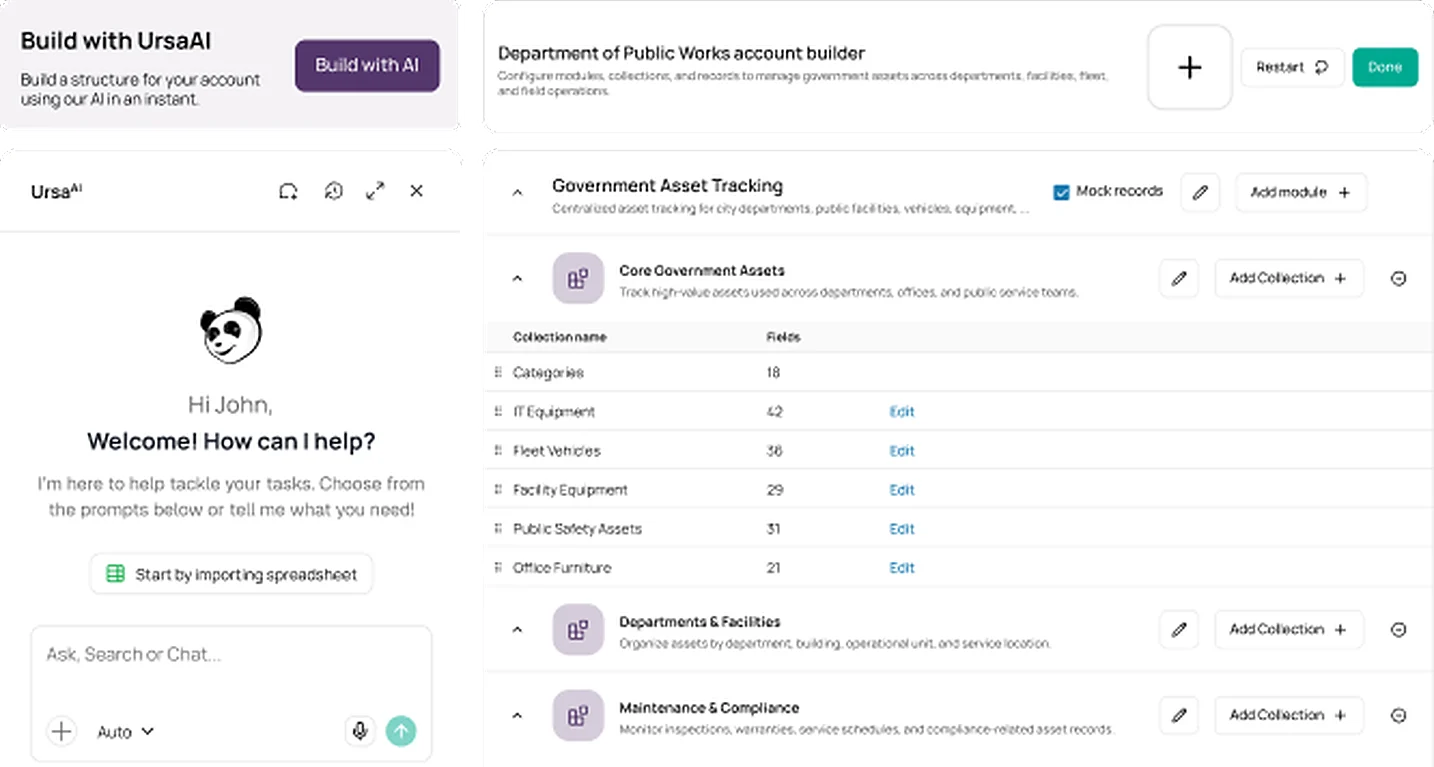Open chat history clock icon
This screenshot has width=1434, height=767.
click(334, 191)
